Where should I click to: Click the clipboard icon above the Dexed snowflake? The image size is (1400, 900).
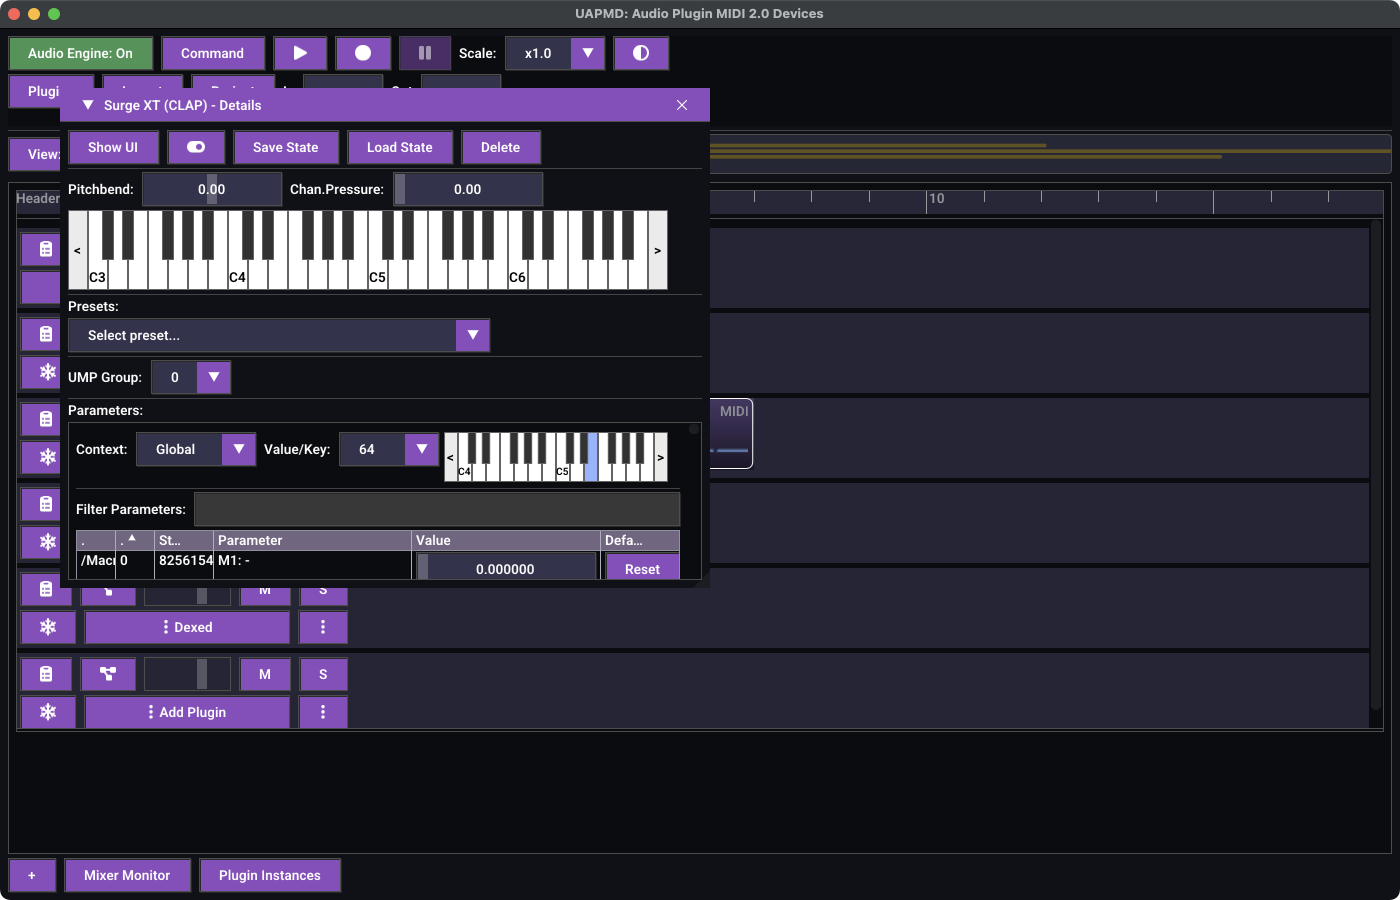[47, 590]
